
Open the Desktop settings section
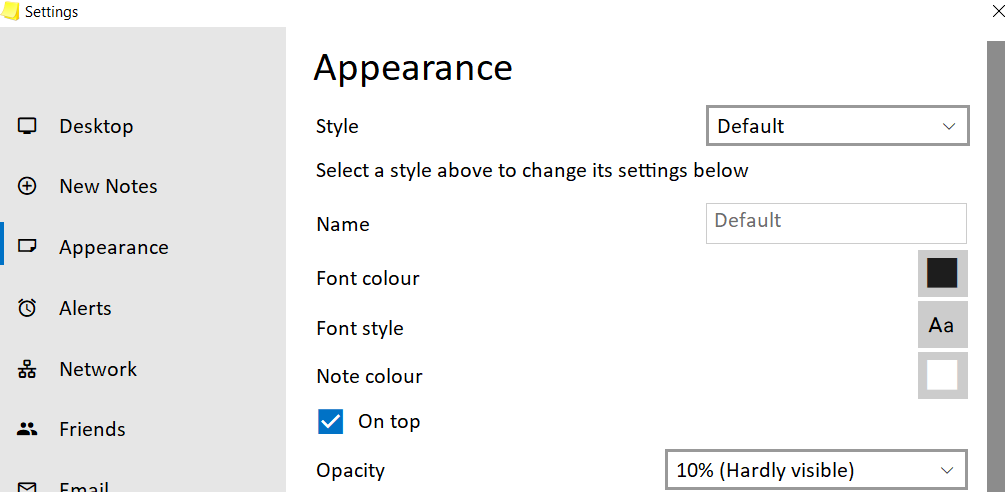(96, 126)
